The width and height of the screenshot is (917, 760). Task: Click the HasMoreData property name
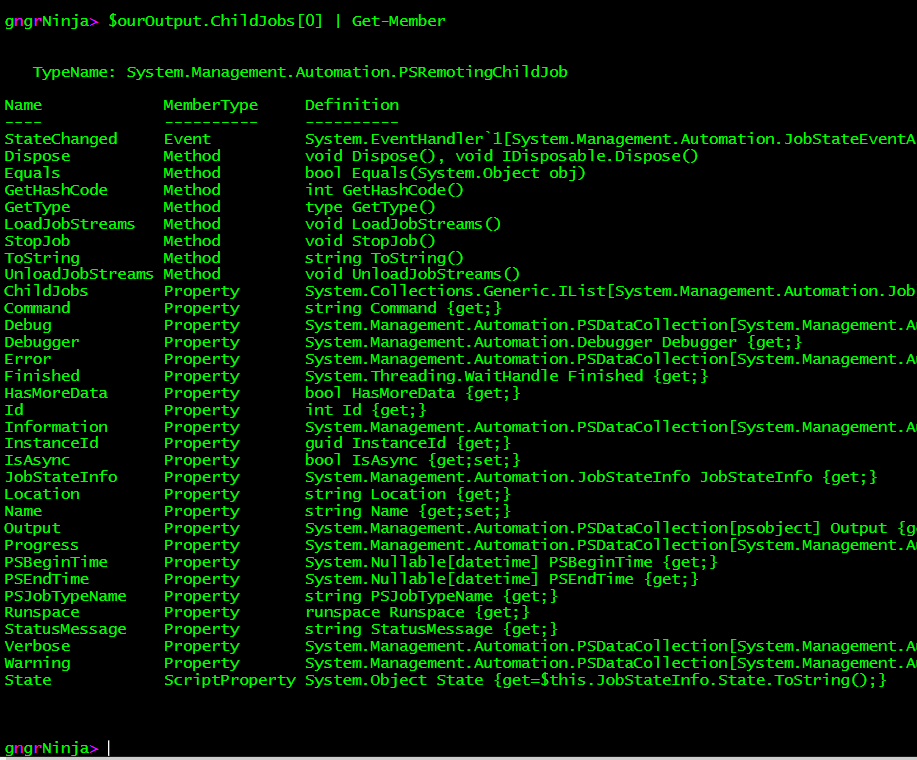tap(56, 393)
